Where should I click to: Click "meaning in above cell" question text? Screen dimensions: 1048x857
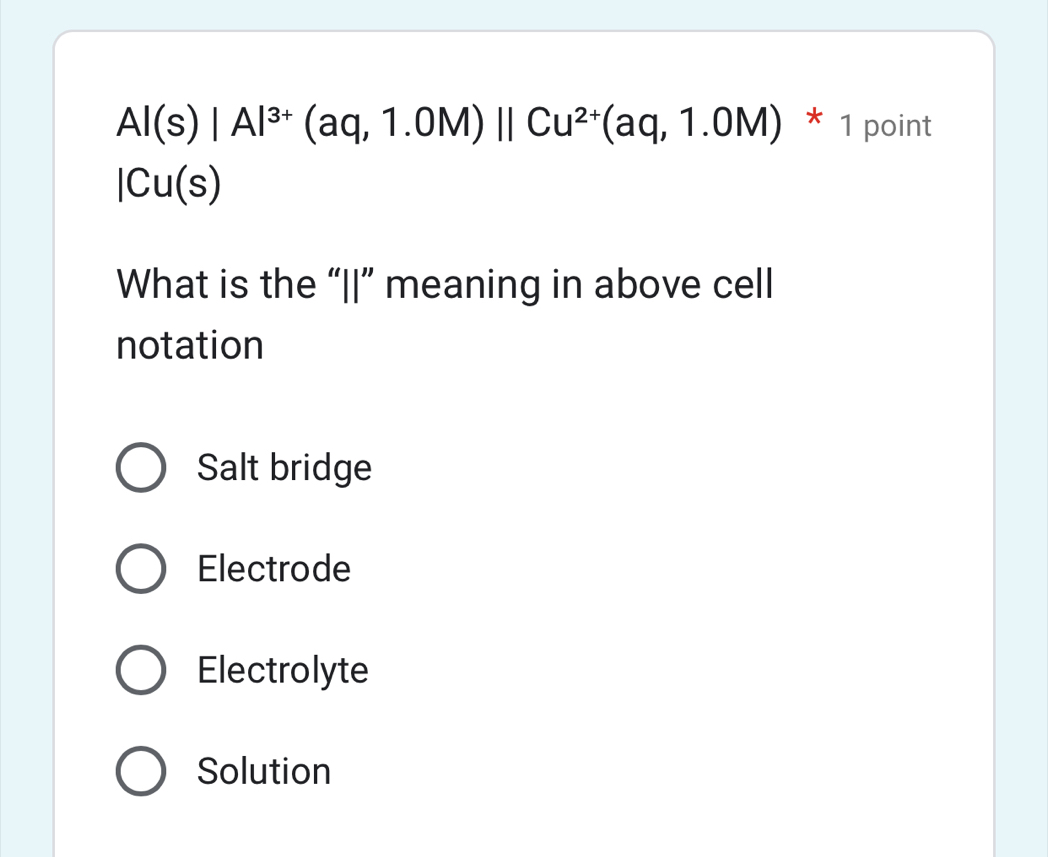[580, 285]
